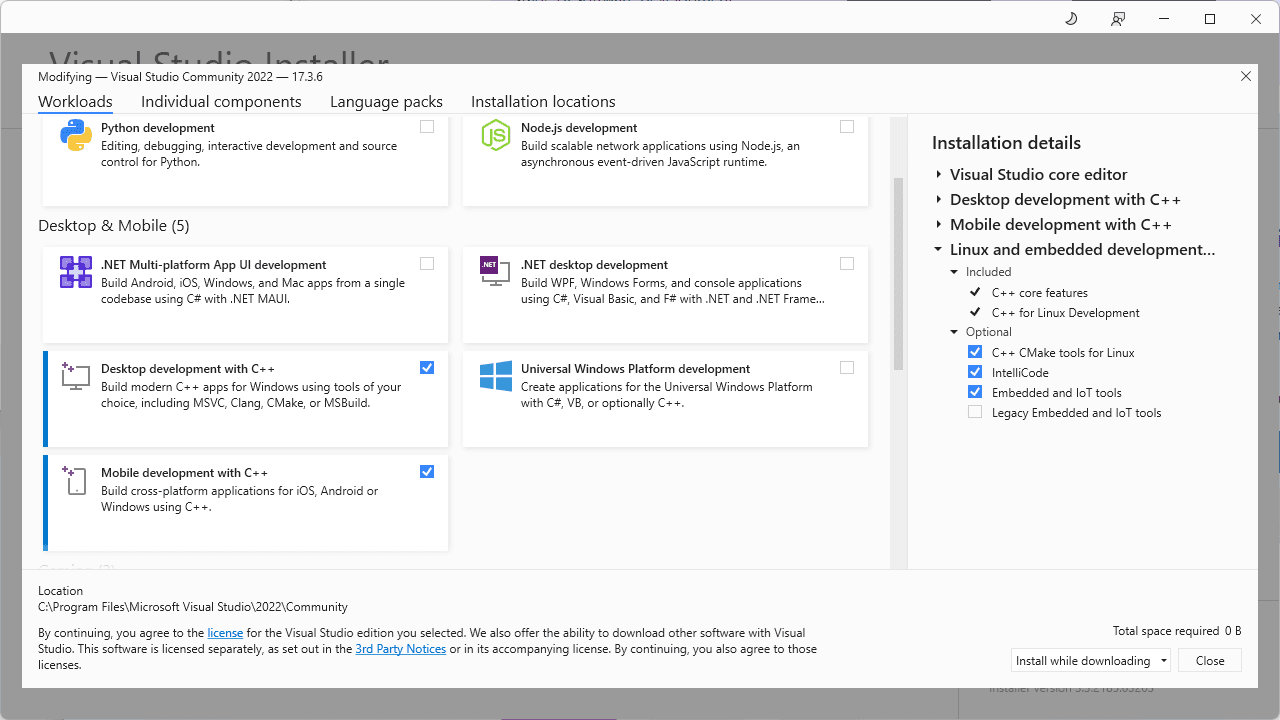Open the 3rd Party Notices link
Viewport: 1280px width, 720px height.
[400, 649]
